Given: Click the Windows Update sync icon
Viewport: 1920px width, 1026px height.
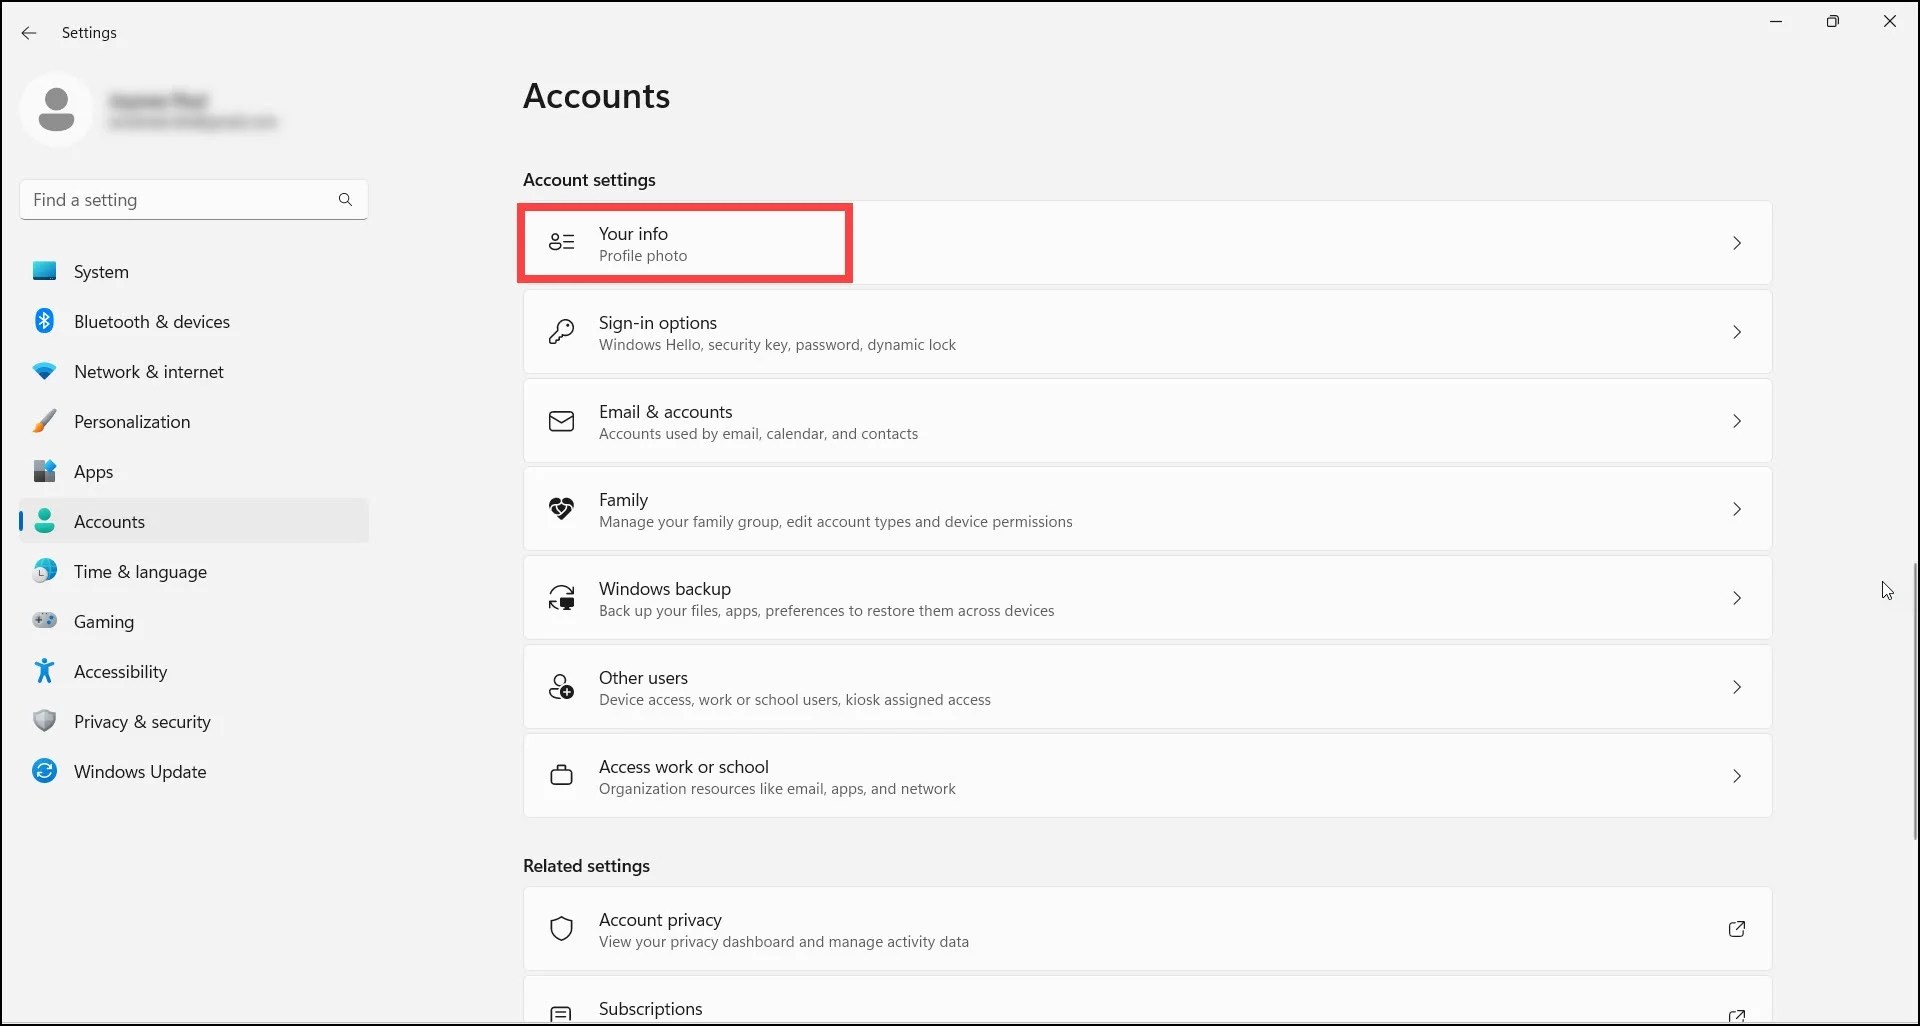Looking at the screenshot, I should (x=44, y=771).
